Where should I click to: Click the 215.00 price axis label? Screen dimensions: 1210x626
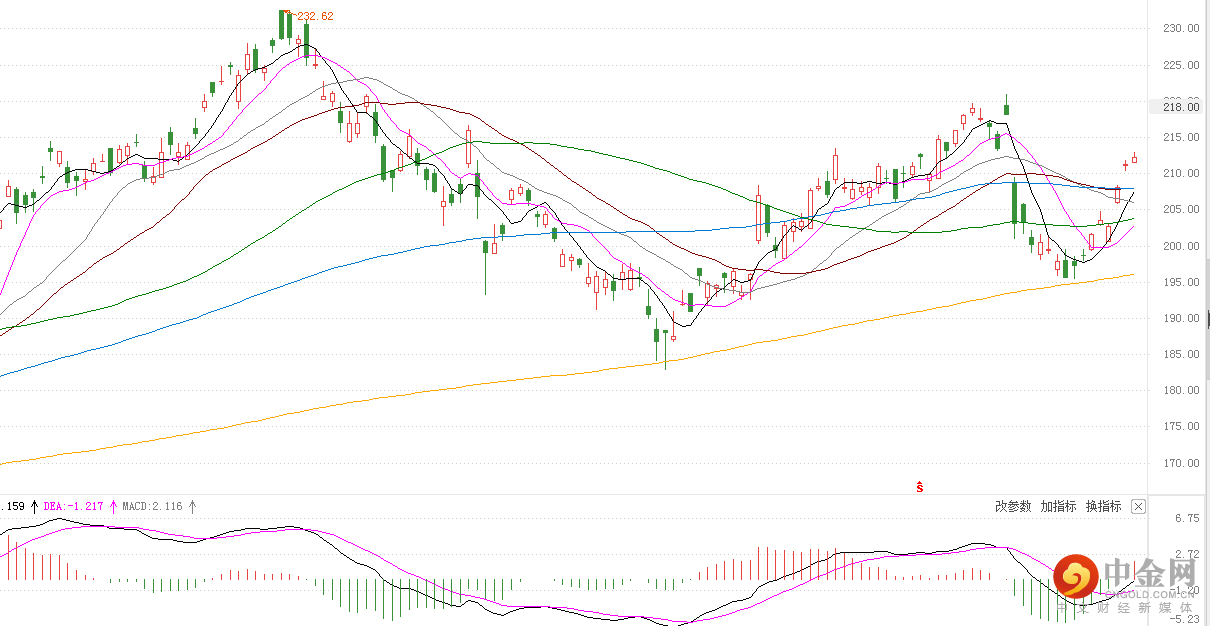(1181, 137)
